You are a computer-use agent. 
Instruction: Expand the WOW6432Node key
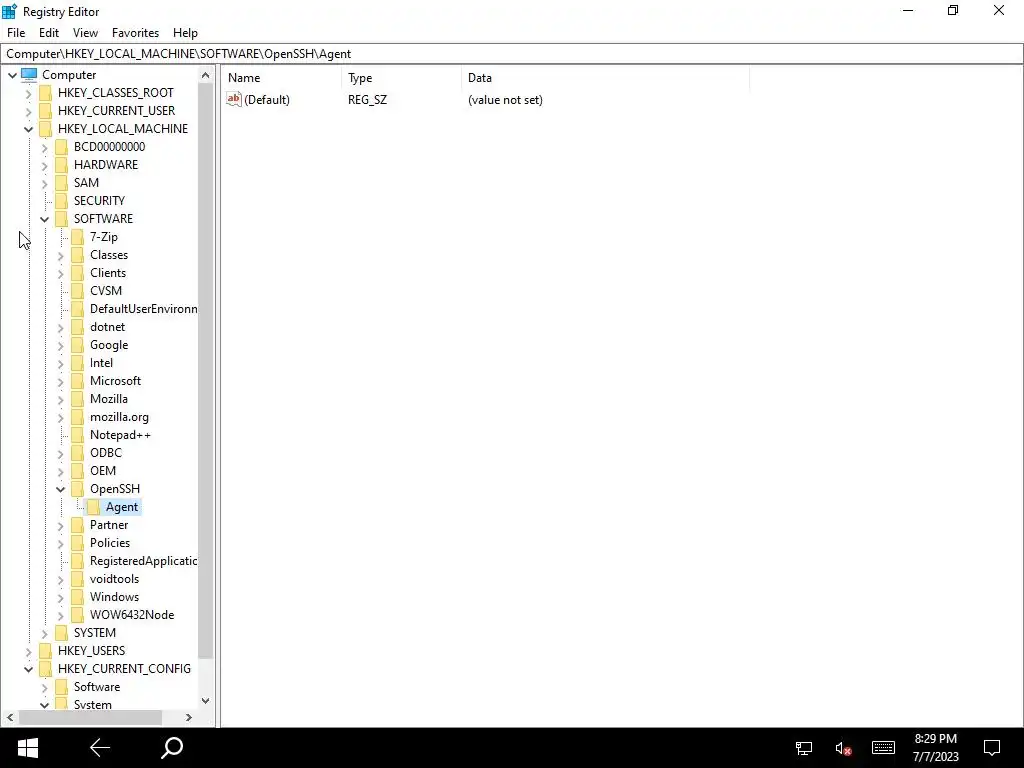60,615
